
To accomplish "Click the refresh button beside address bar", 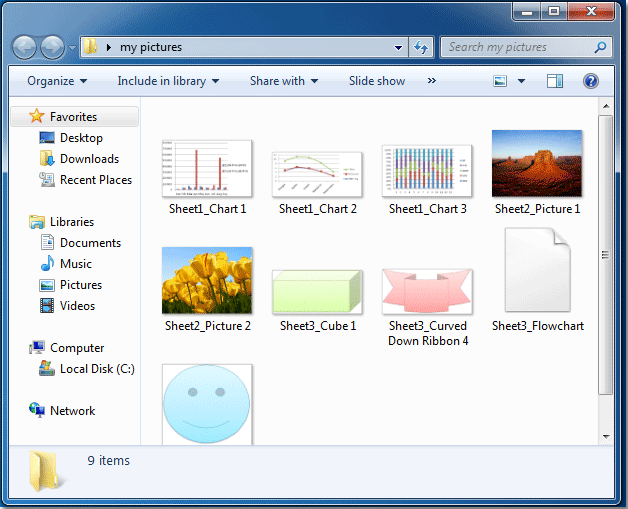I will tap(421, 47).
